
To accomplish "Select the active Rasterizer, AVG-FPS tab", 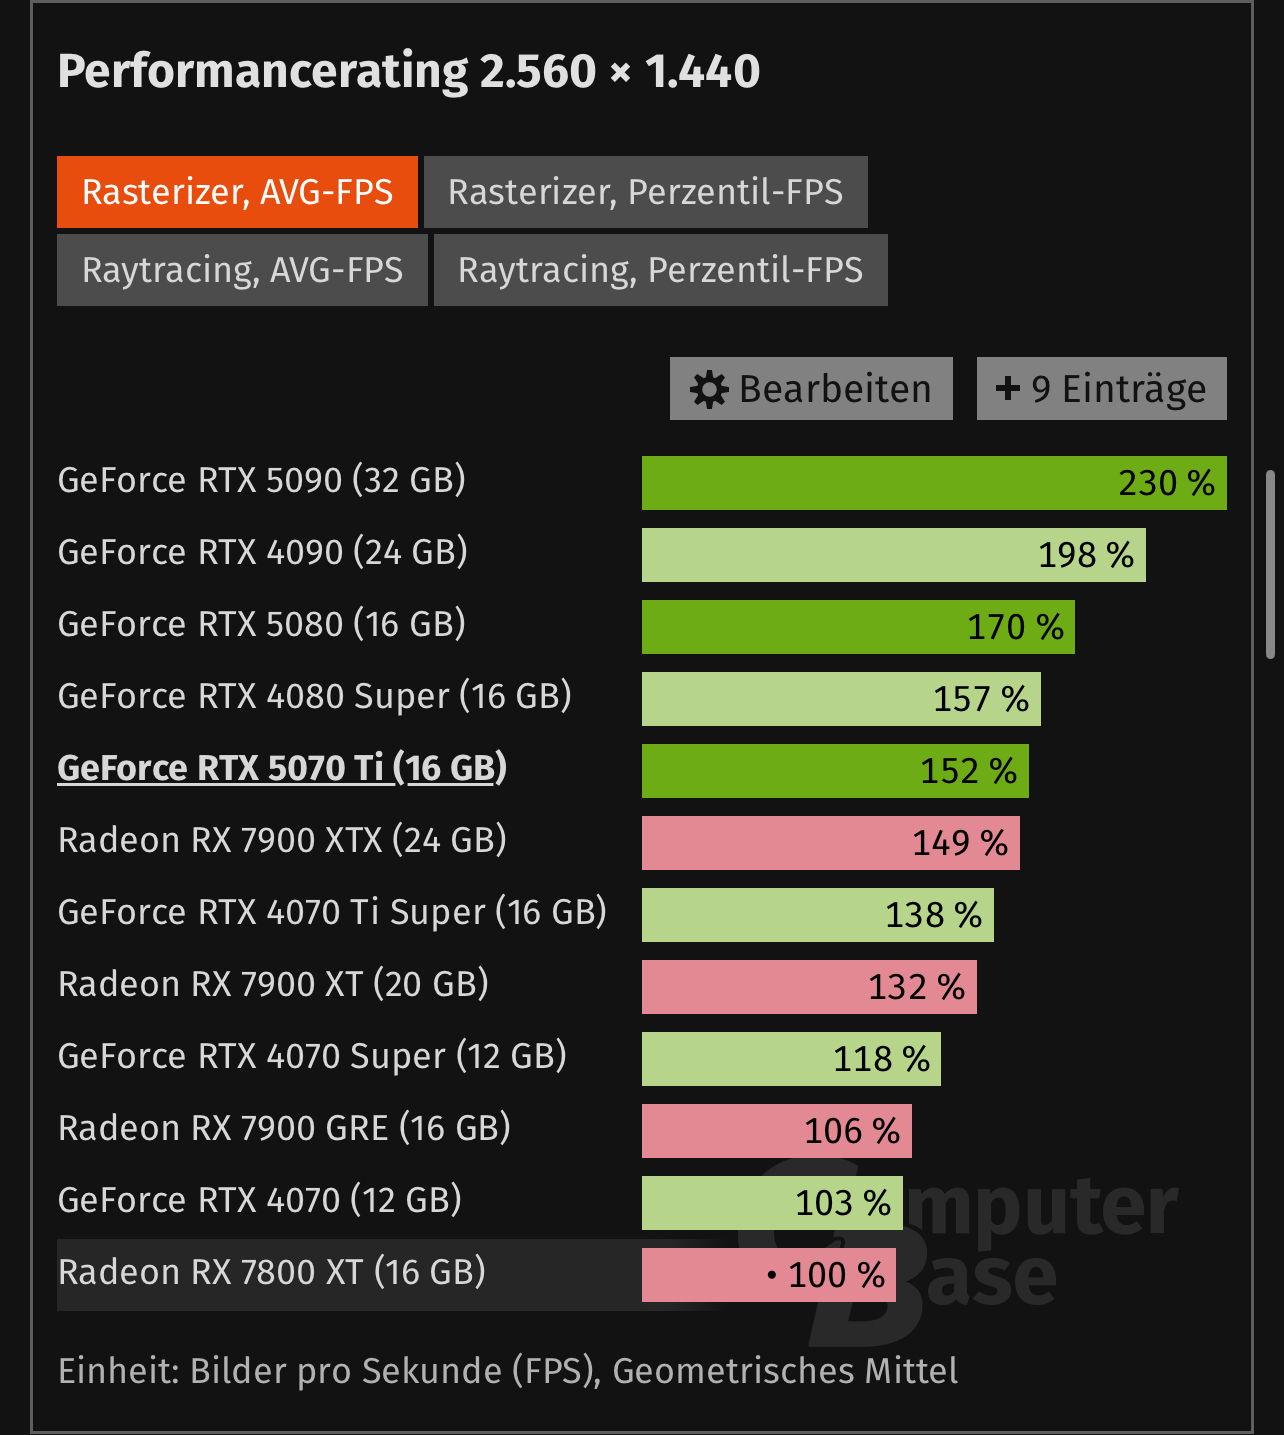I will (237, 192).
